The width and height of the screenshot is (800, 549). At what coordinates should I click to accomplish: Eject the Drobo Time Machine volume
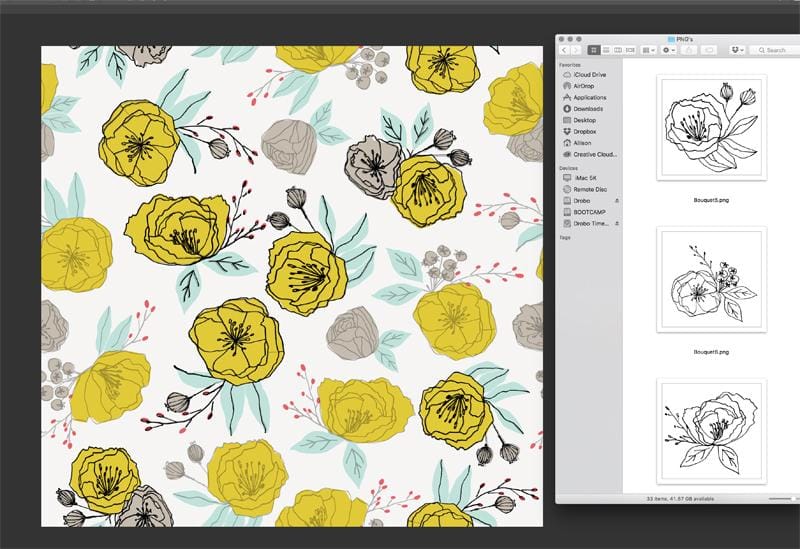click(617, 223)
